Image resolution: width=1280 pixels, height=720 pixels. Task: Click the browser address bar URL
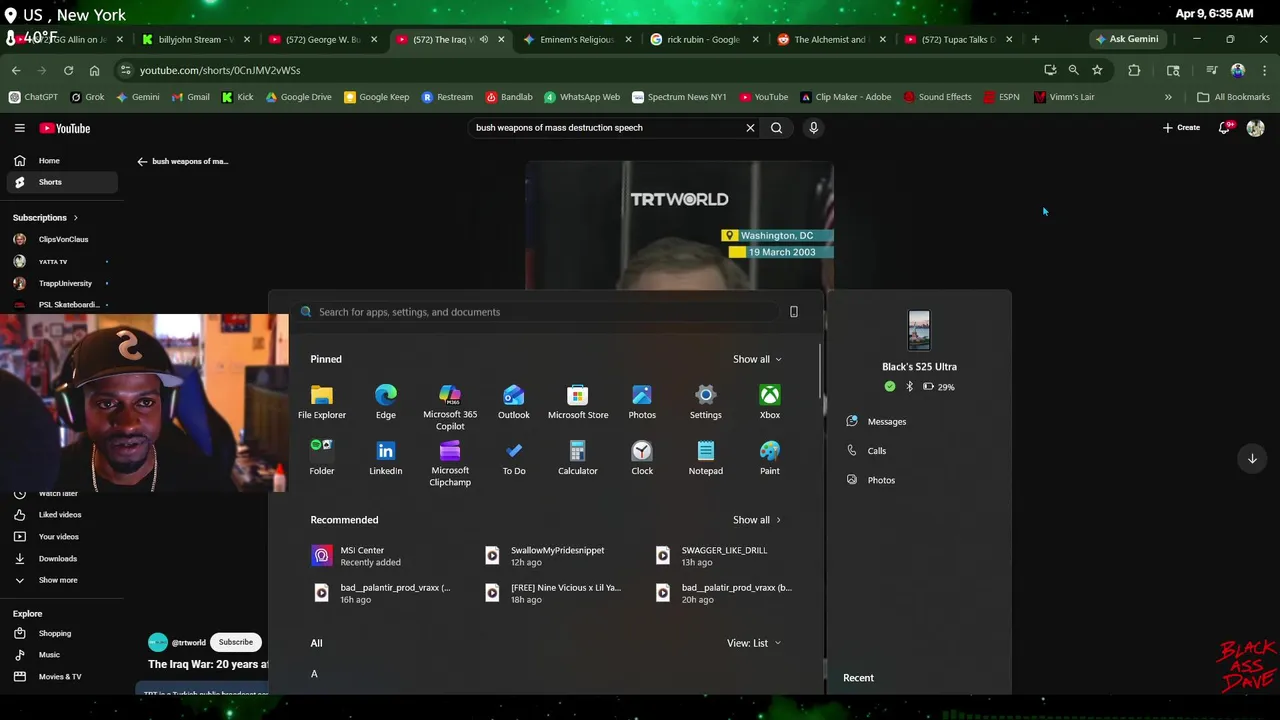(x=220, y=70)
